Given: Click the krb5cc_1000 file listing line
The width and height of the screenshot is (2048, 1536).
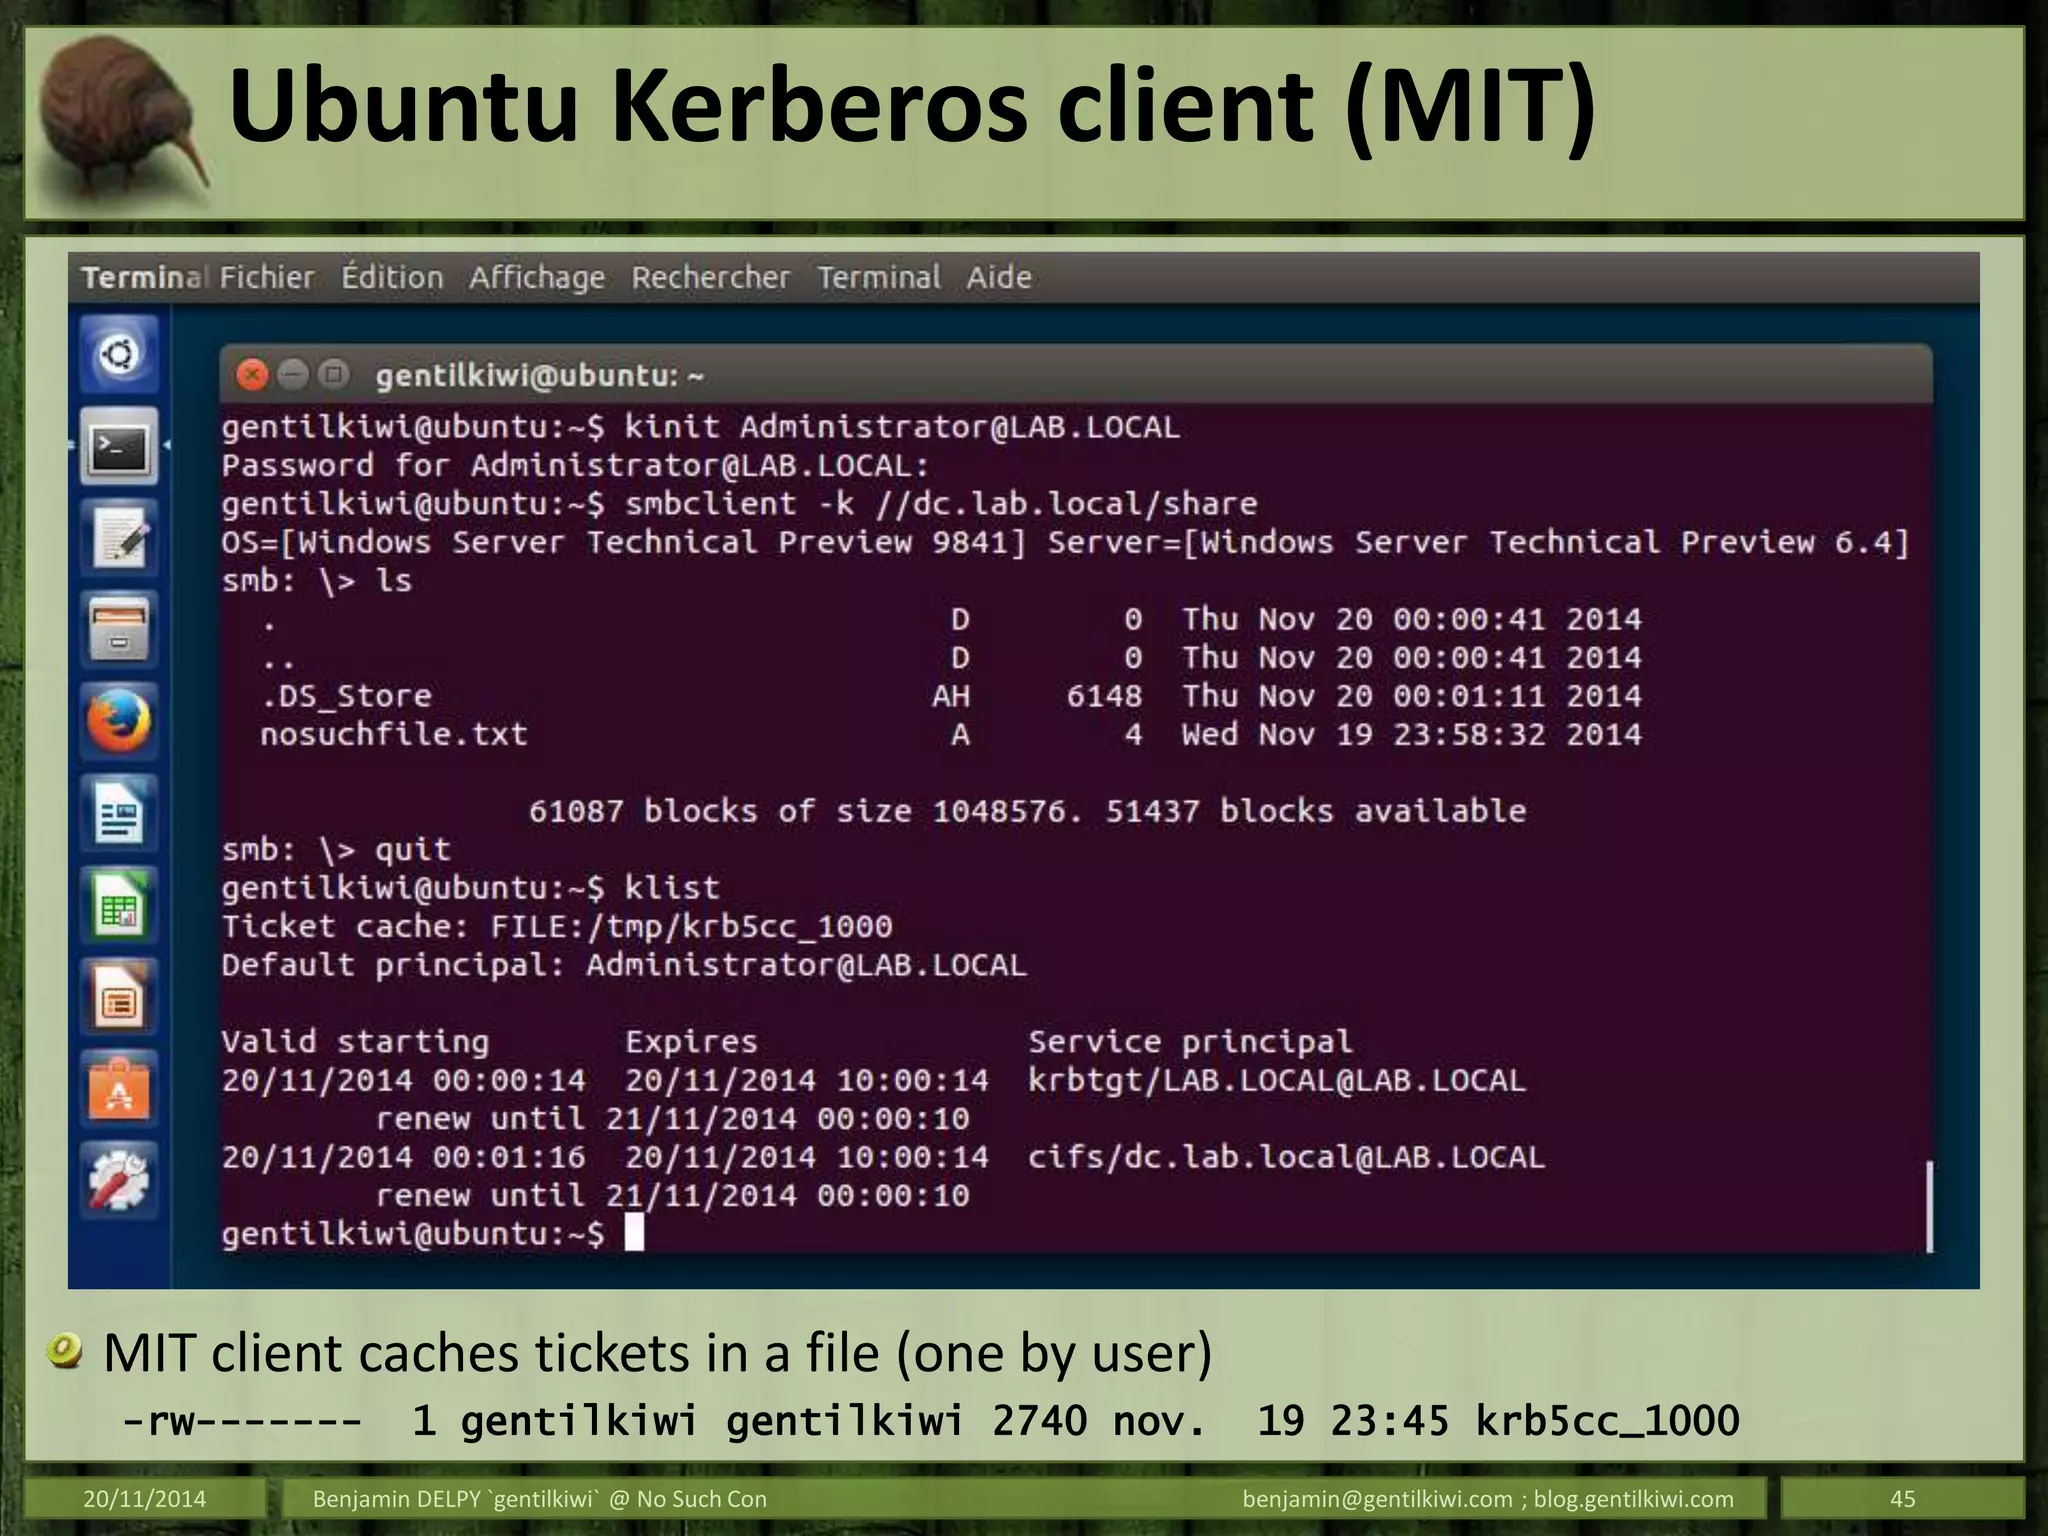Looking at the screenshot, I should pos(930,1421).
